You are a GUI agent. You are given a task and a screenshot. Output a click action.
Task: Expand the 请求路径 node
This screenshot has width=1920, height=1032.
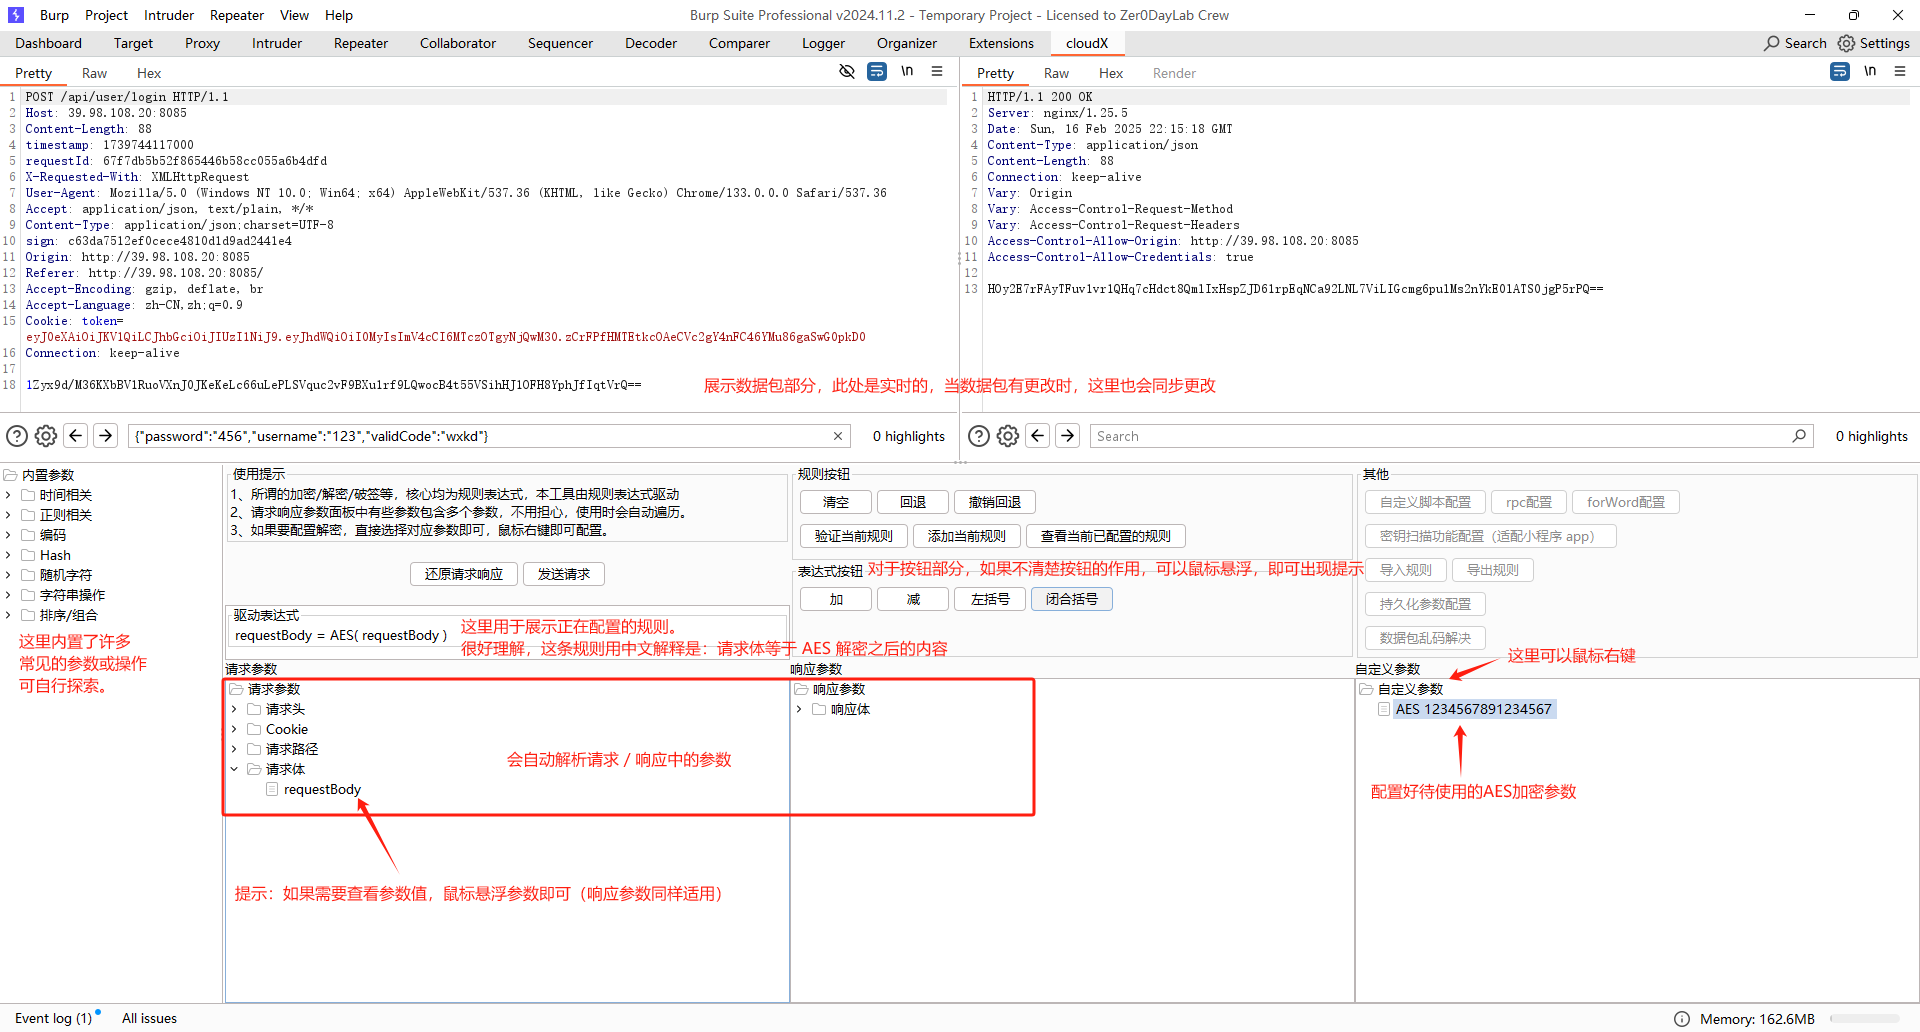pyautogui.click(x=234, y=749)
